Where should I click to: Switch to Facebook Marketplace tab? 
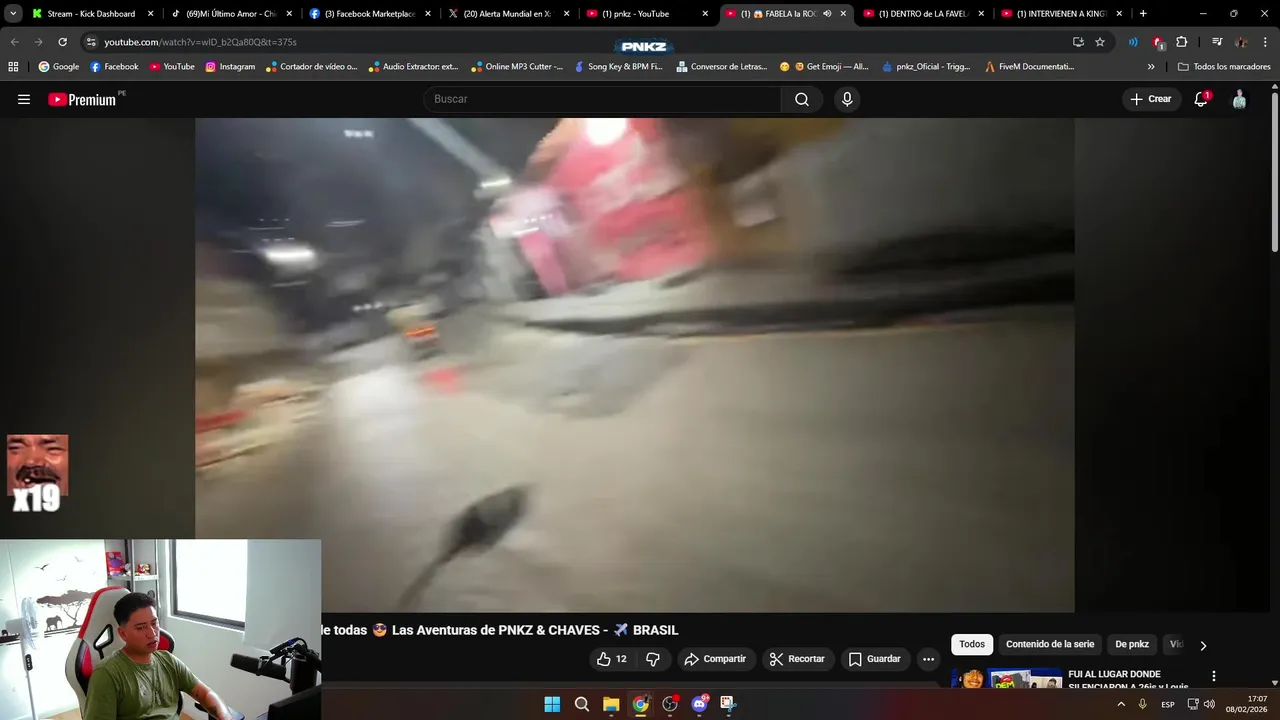(369, 14)
